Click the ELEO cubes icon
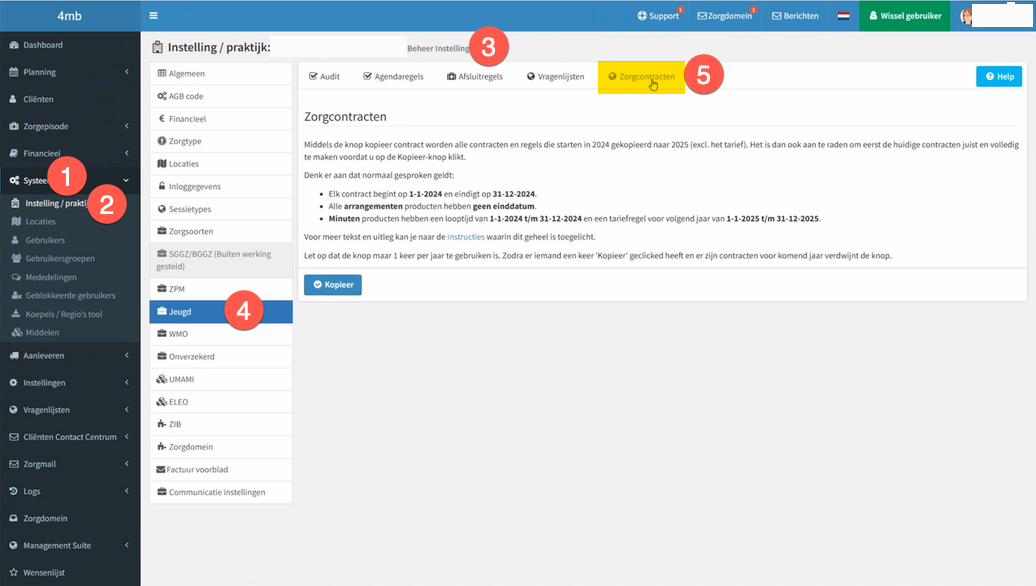The width and height of the screenshot is (1036, 586). pyautogui.click(x=162, y=402)
